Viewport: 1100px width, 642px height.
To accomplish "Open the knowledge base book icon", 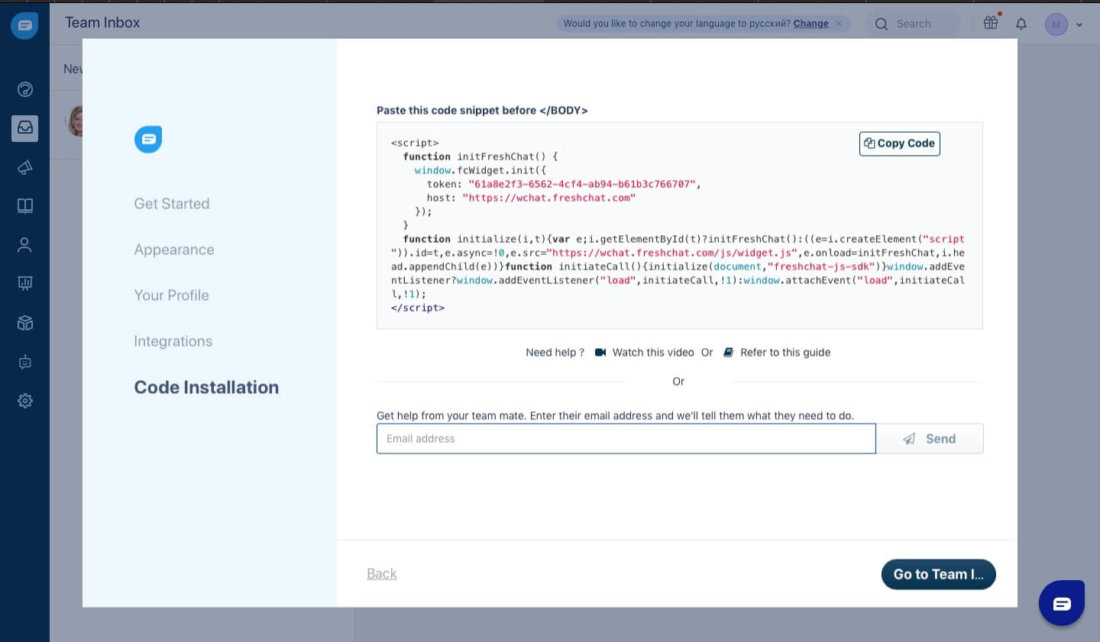I will point(25,206).
